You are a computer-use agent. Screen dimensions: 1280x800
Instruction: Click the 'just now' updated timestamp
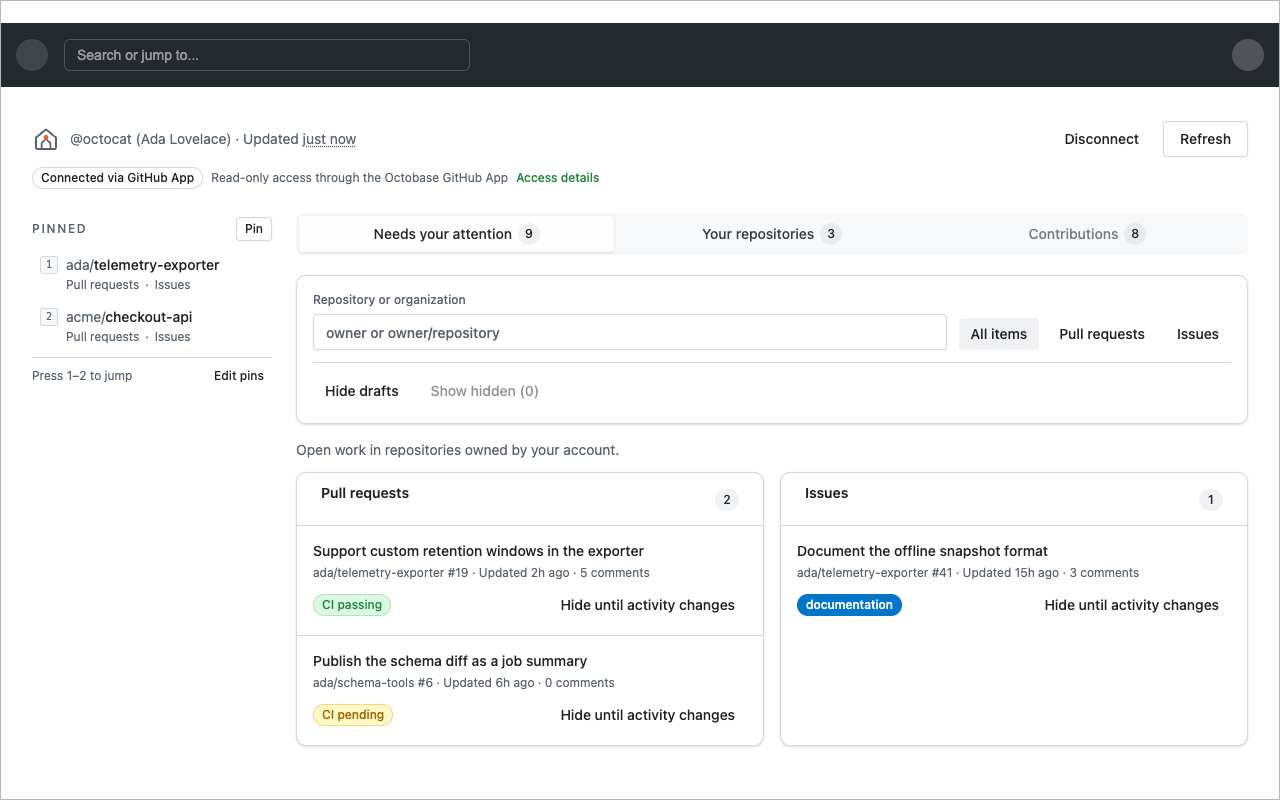329,139
